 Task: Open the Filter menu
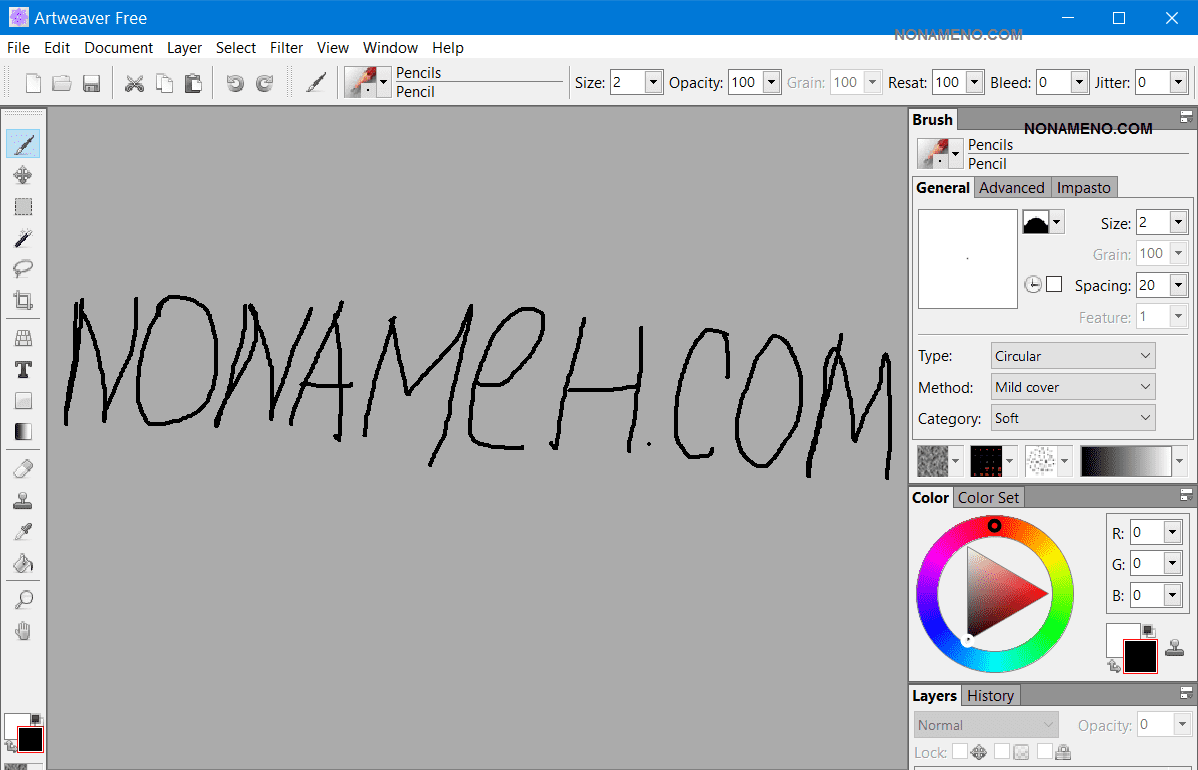(x=286, y=48)
